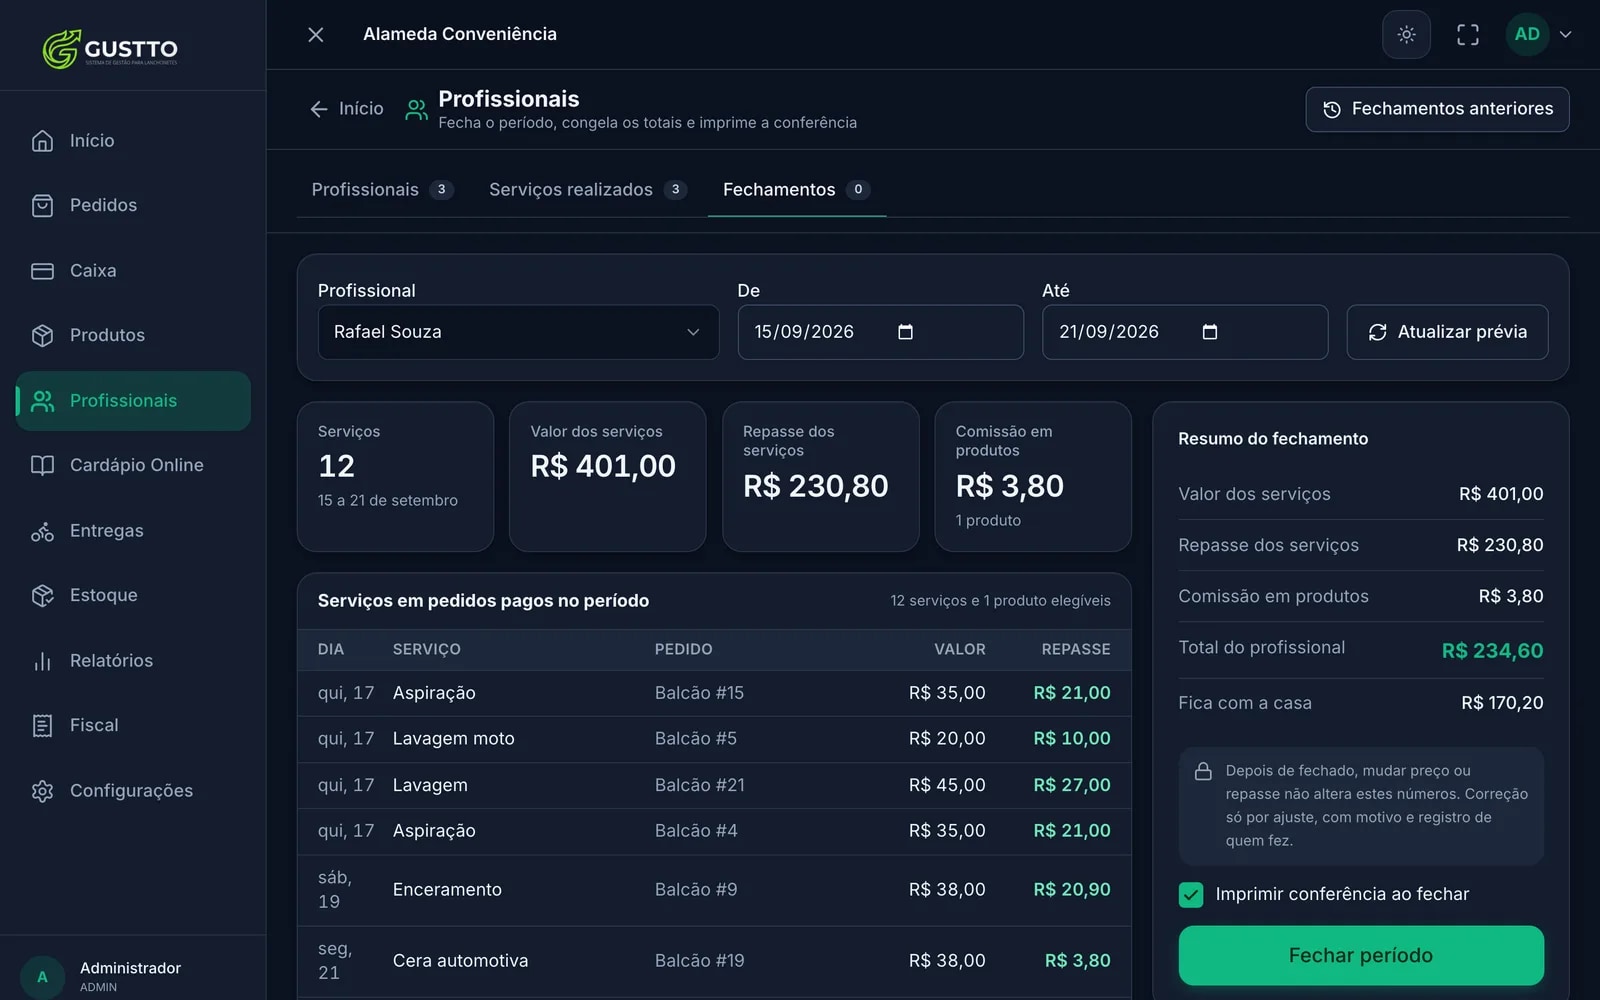Select the Fechamentos tab

click(x=796, y=190)
